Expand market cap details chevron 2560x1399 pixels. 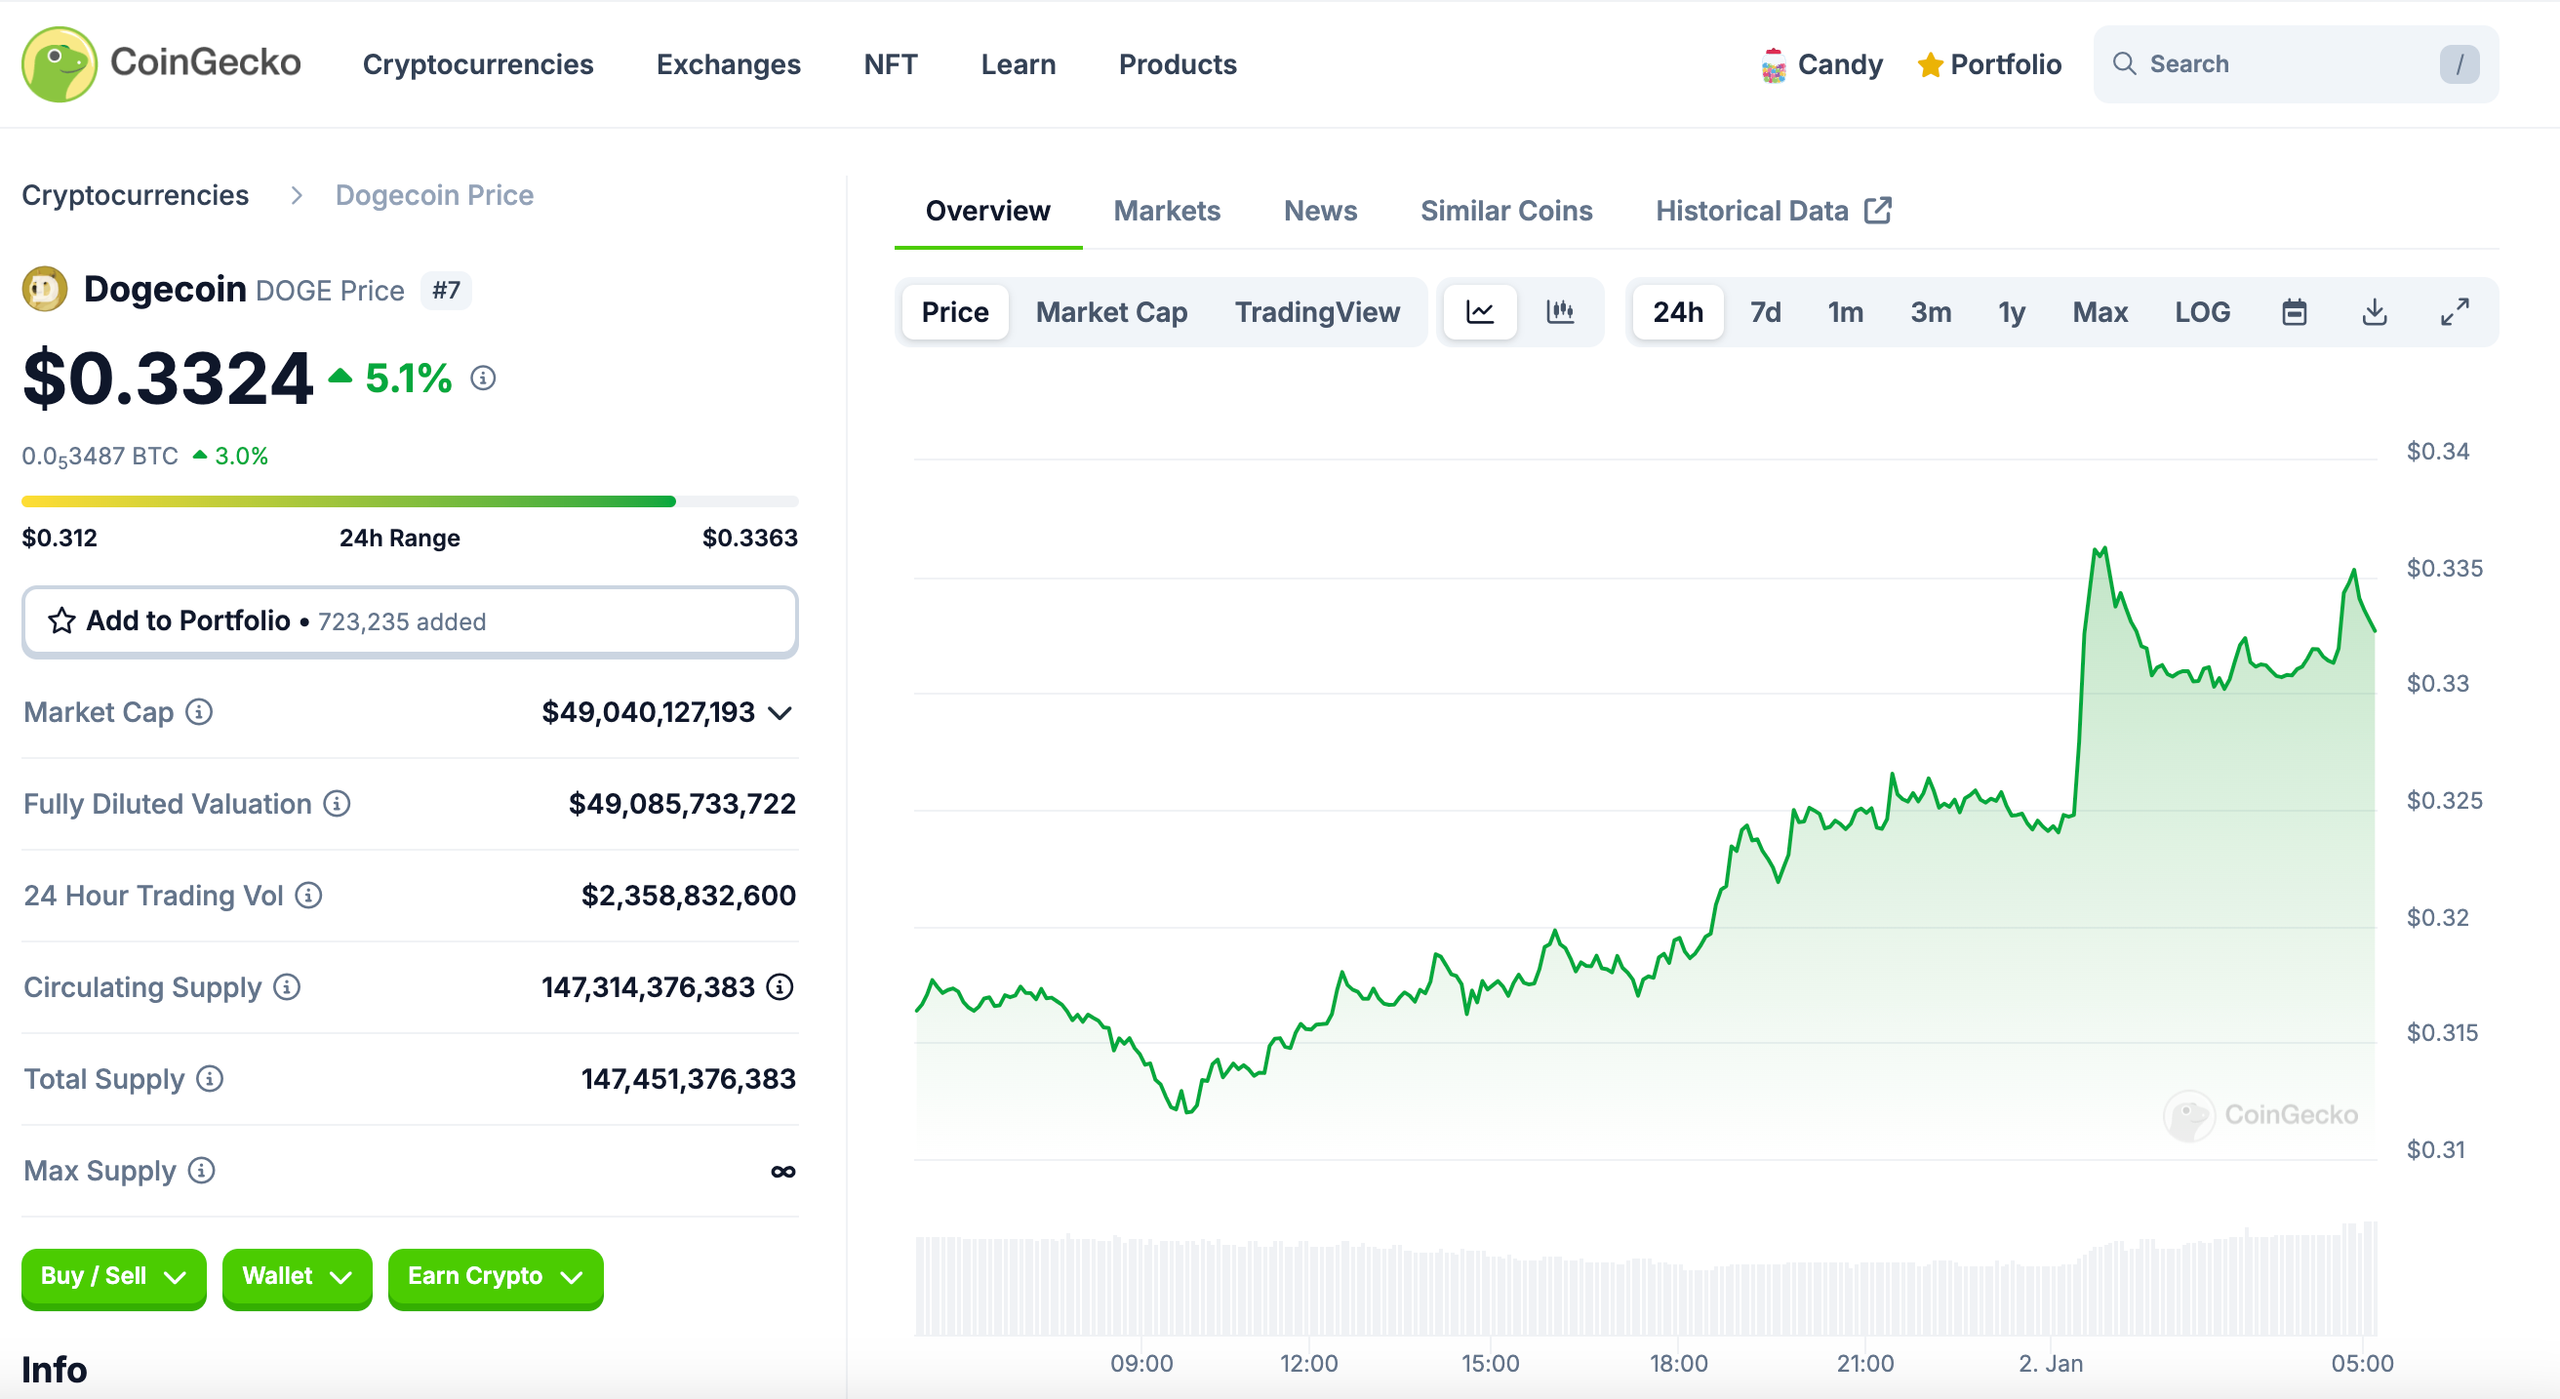pyautogui.click(x=780, y=713)
